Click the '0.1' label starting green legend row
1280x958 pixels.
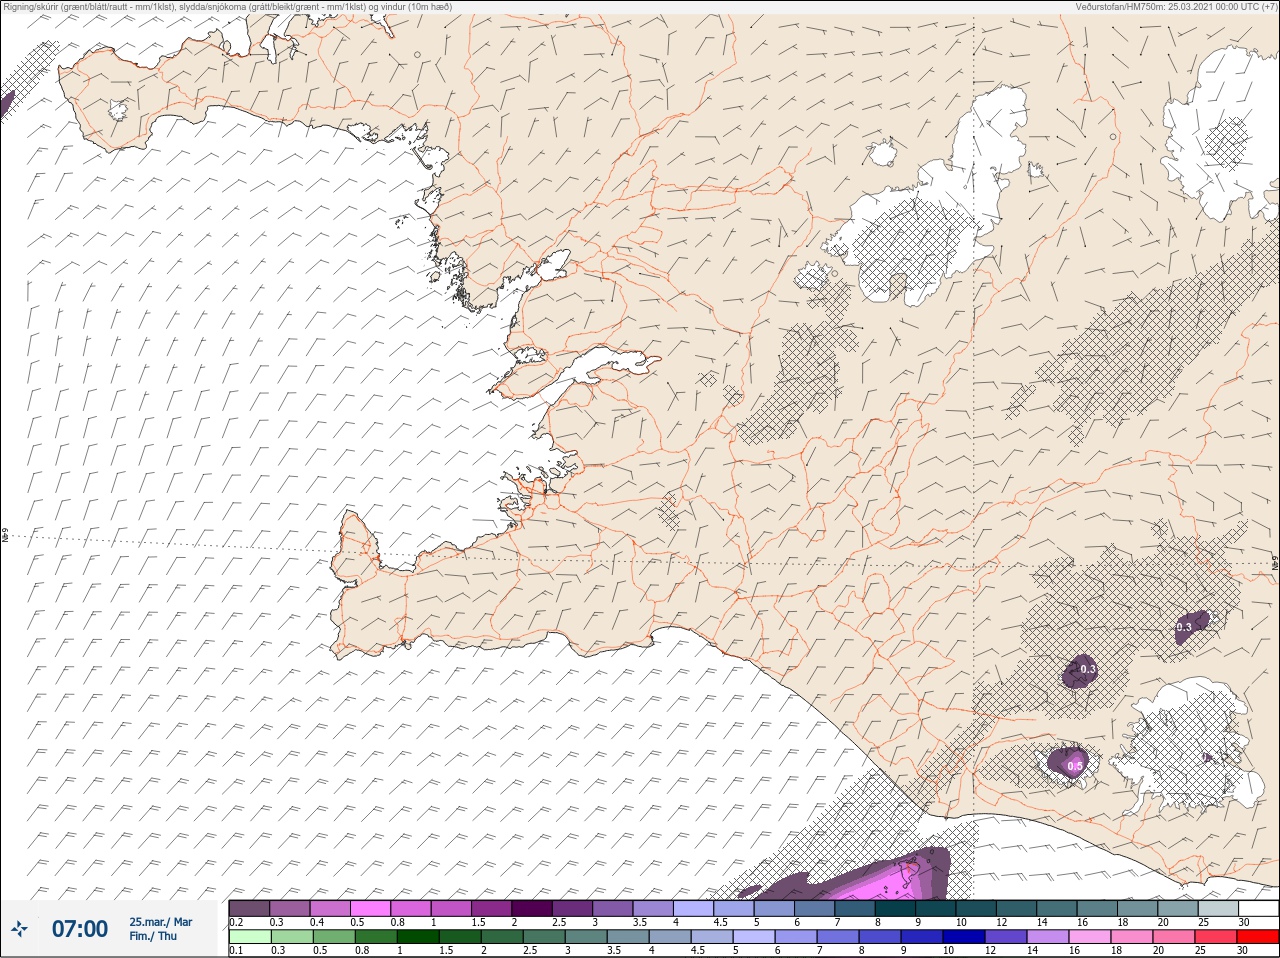[x=236, y=950]
